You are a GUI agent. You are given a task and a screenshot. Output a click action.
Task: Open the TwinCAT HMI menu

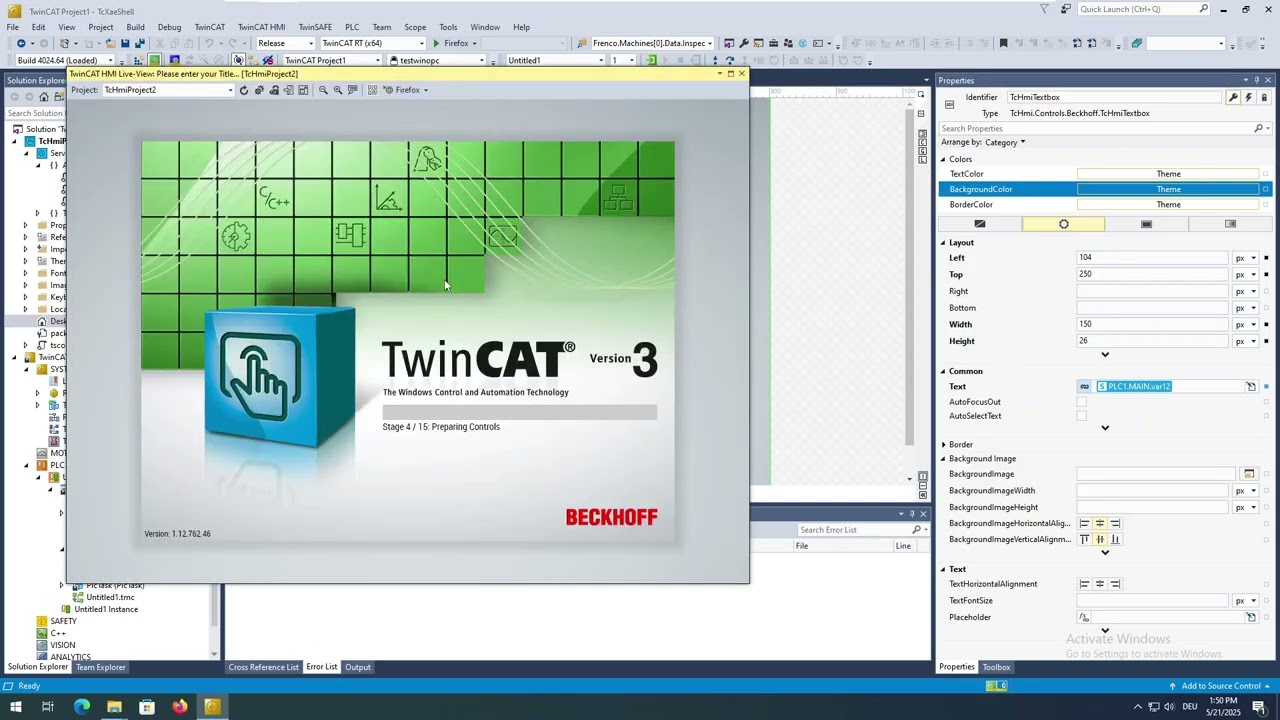click(x=261, y=27)
